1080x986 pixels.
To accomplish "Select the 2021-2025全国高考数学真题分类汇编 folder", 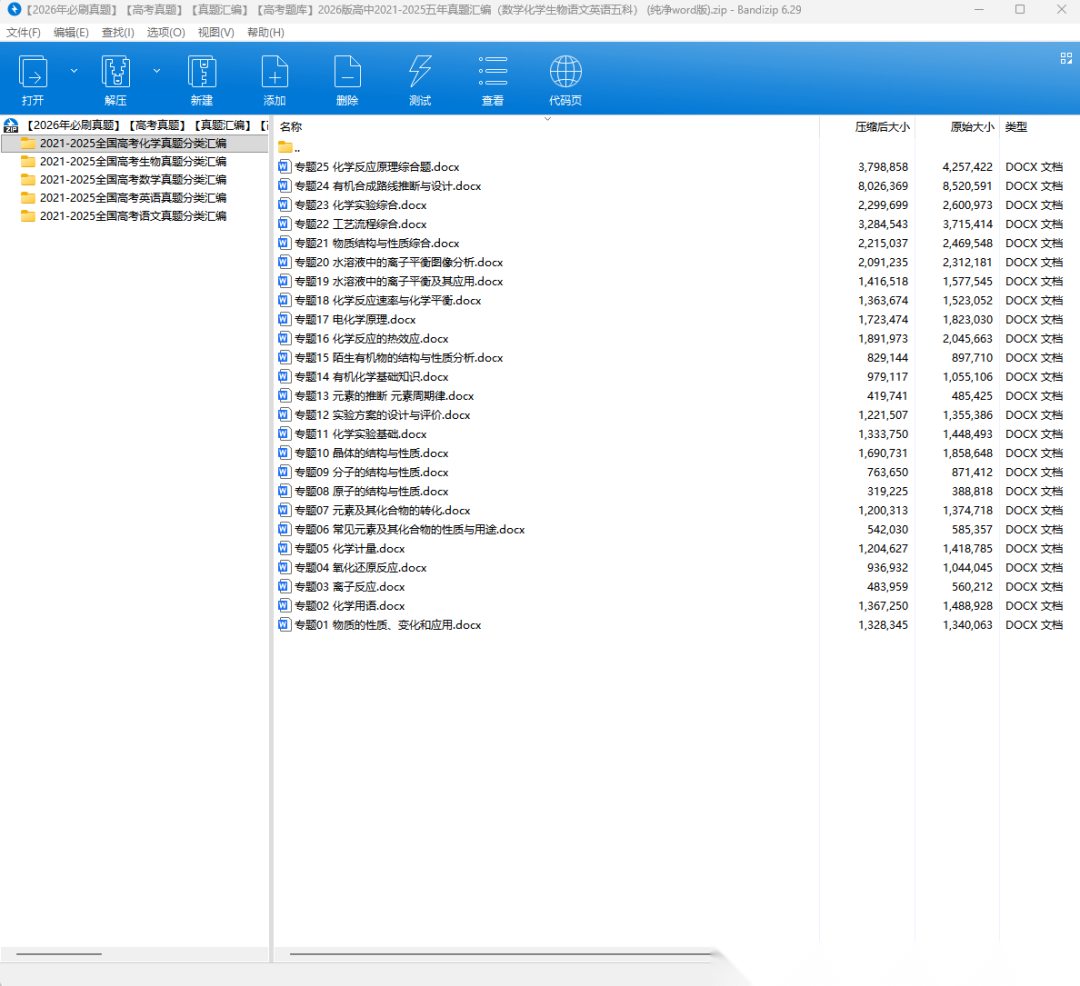I will (x=132, y=180).
